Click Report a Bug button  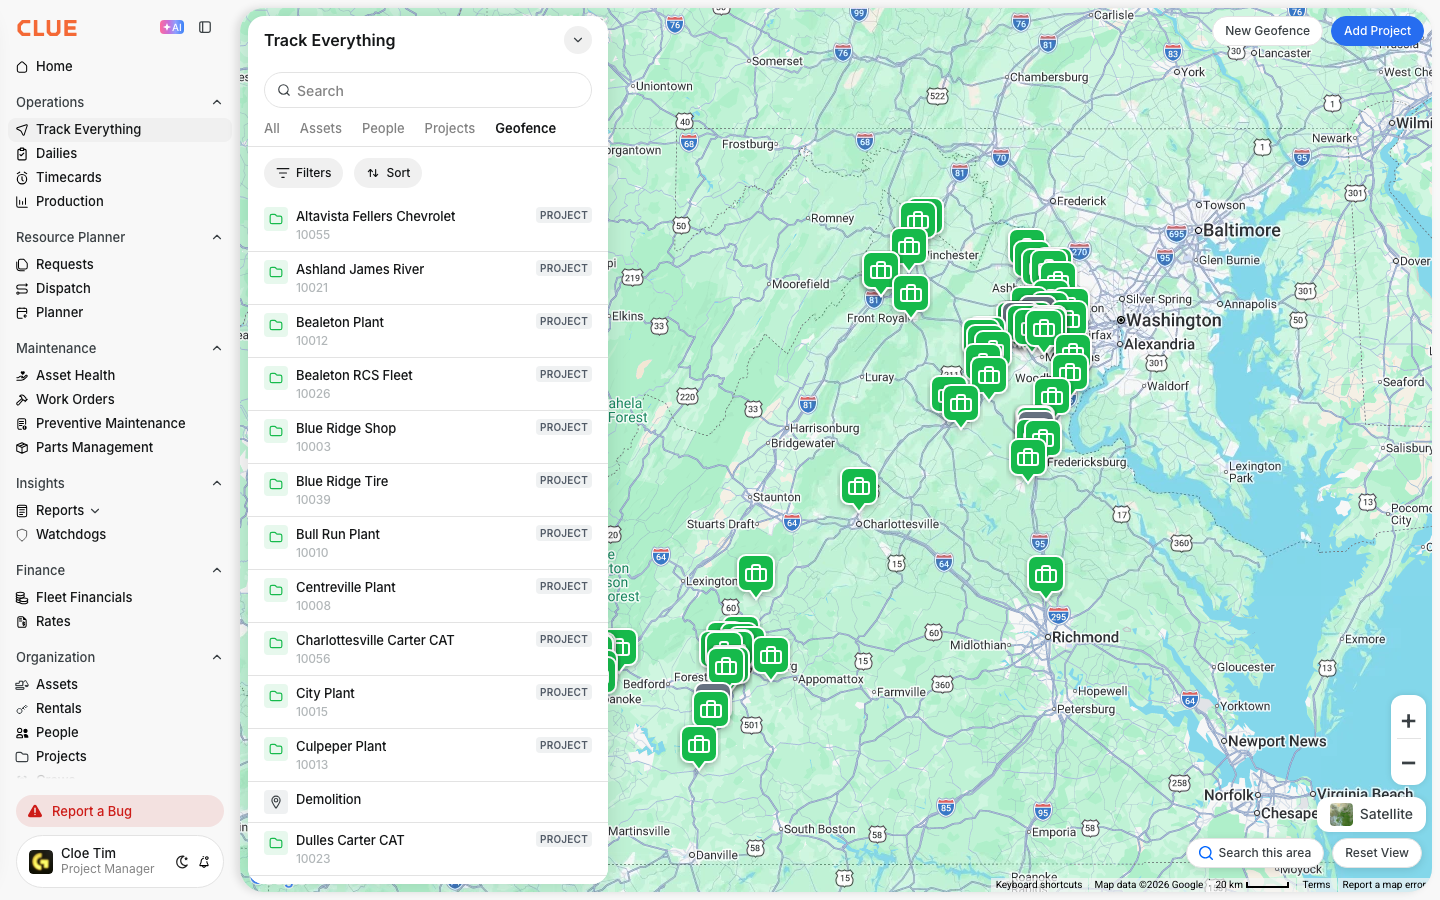click(x=120, y=811)
